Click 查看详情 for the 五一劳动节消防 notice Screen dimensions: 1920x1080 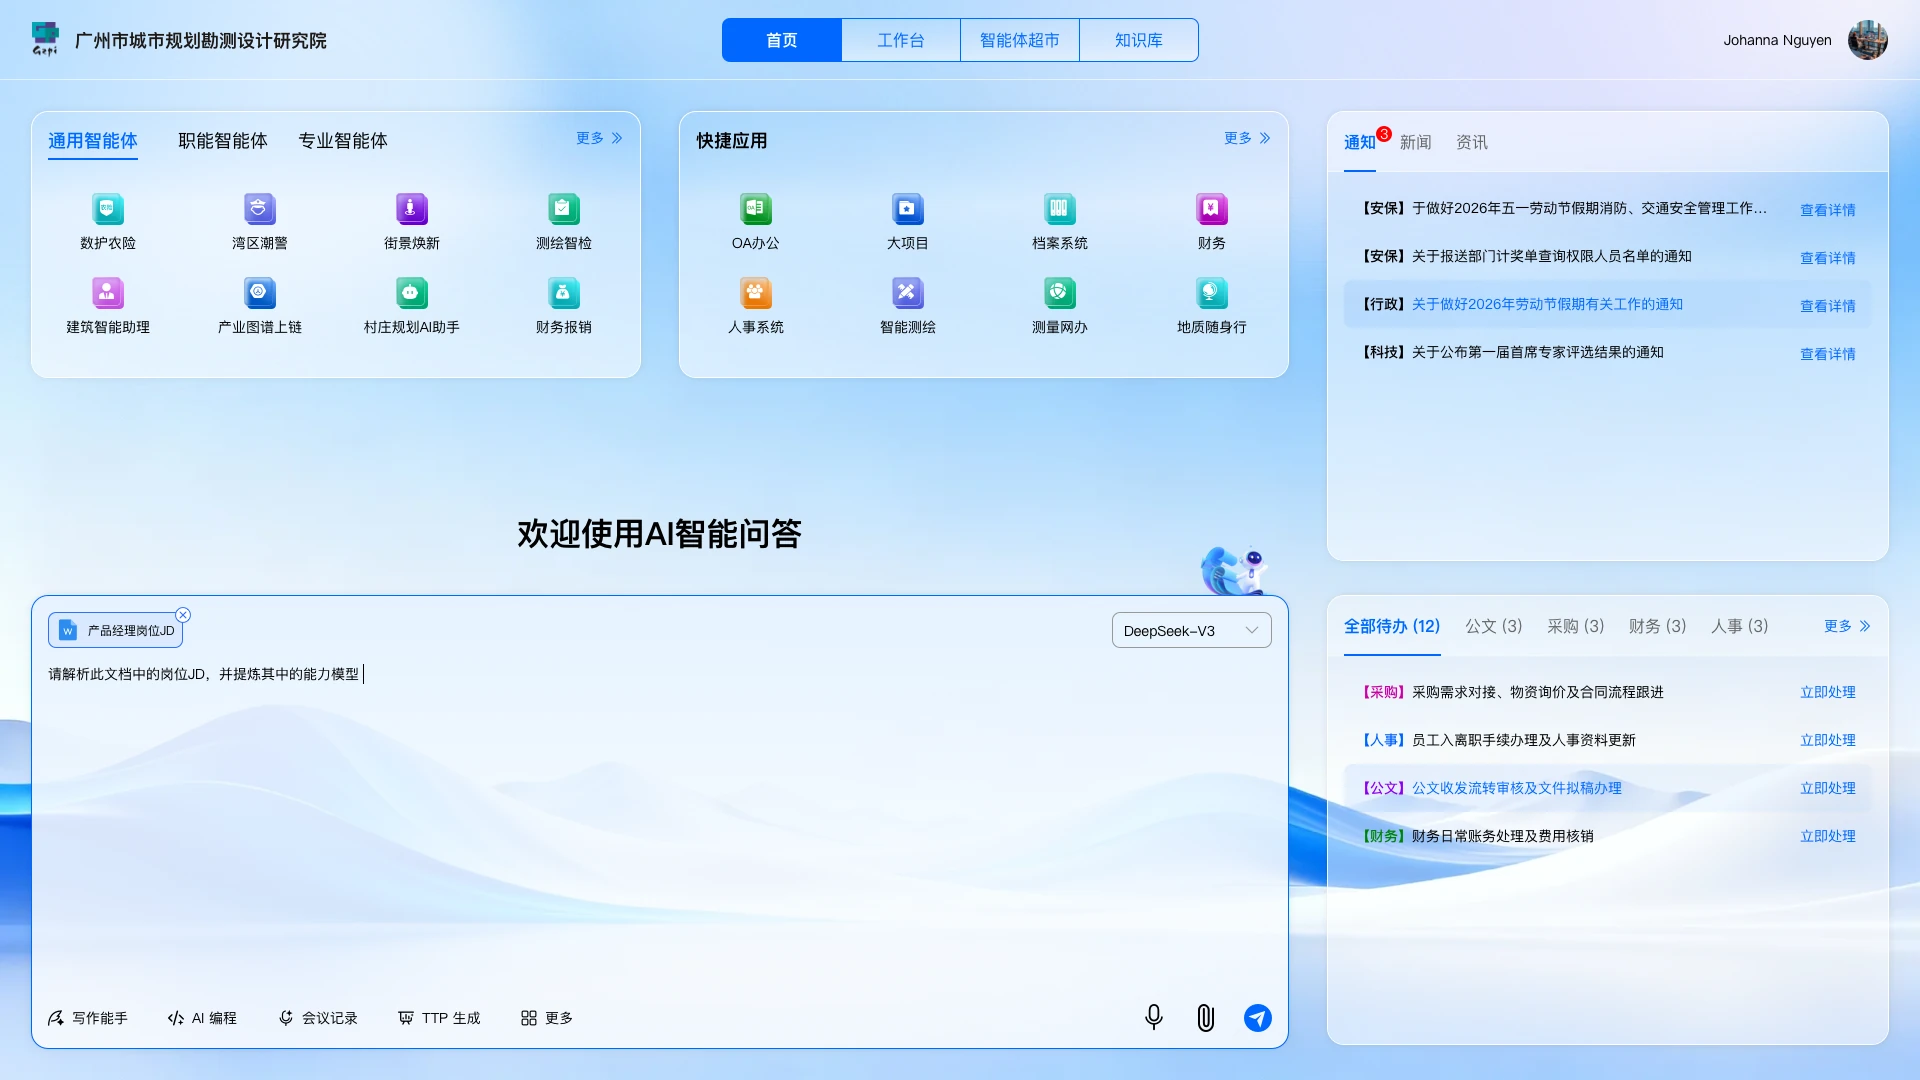[1828, 210]
